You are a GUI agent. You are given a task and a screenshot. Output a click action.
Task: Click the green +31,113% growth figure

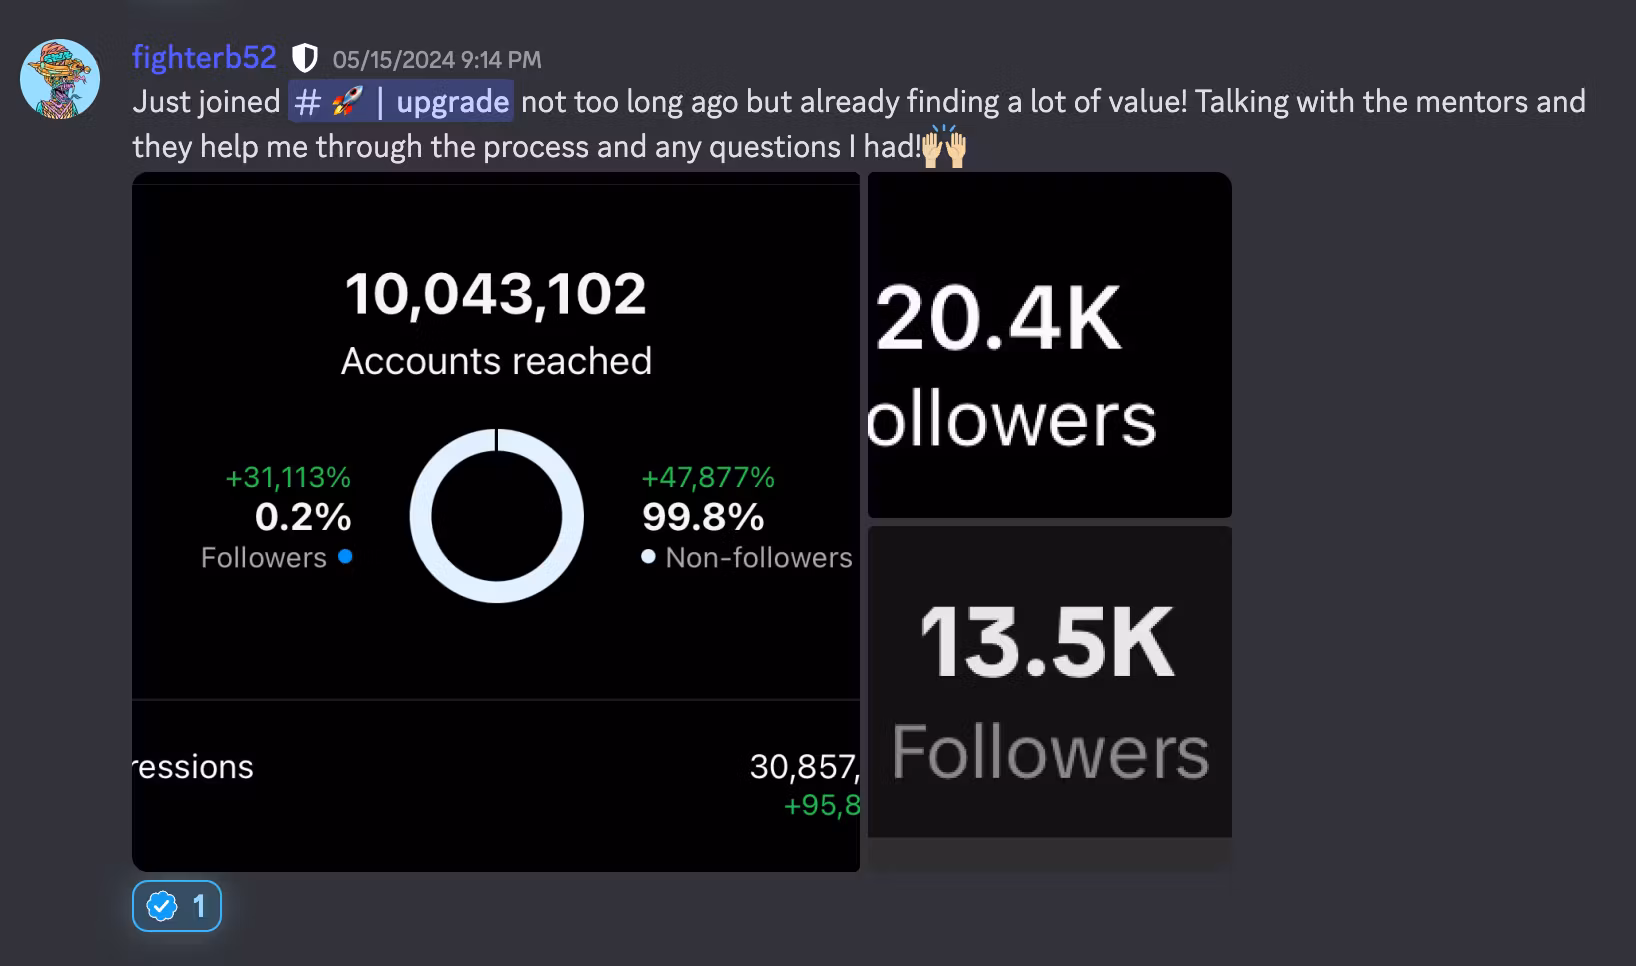tap(288, 478)
